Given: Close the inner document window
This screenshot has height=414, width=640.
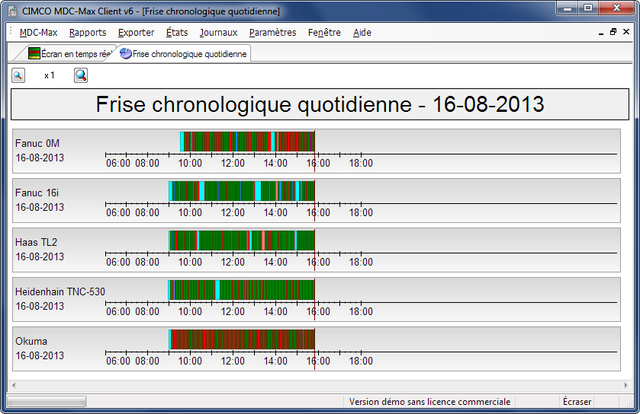Looking at the screenshot, I should [x=626, y=32].
